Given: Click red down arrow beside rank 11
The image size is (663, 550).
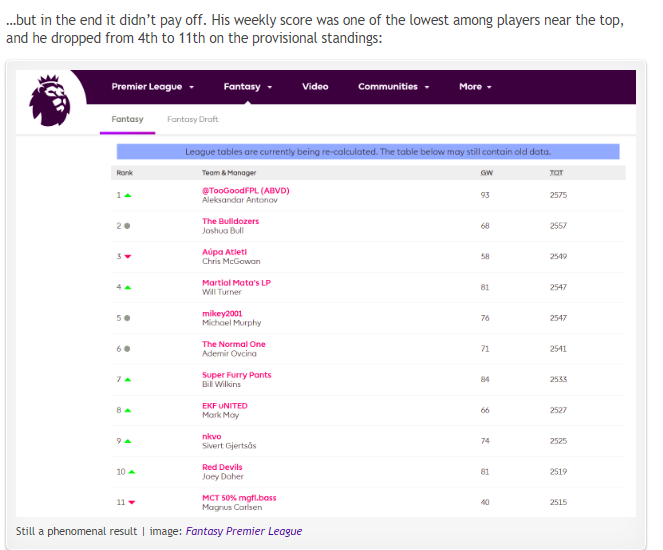Looking at the screenshot, I should pos(132,503).
